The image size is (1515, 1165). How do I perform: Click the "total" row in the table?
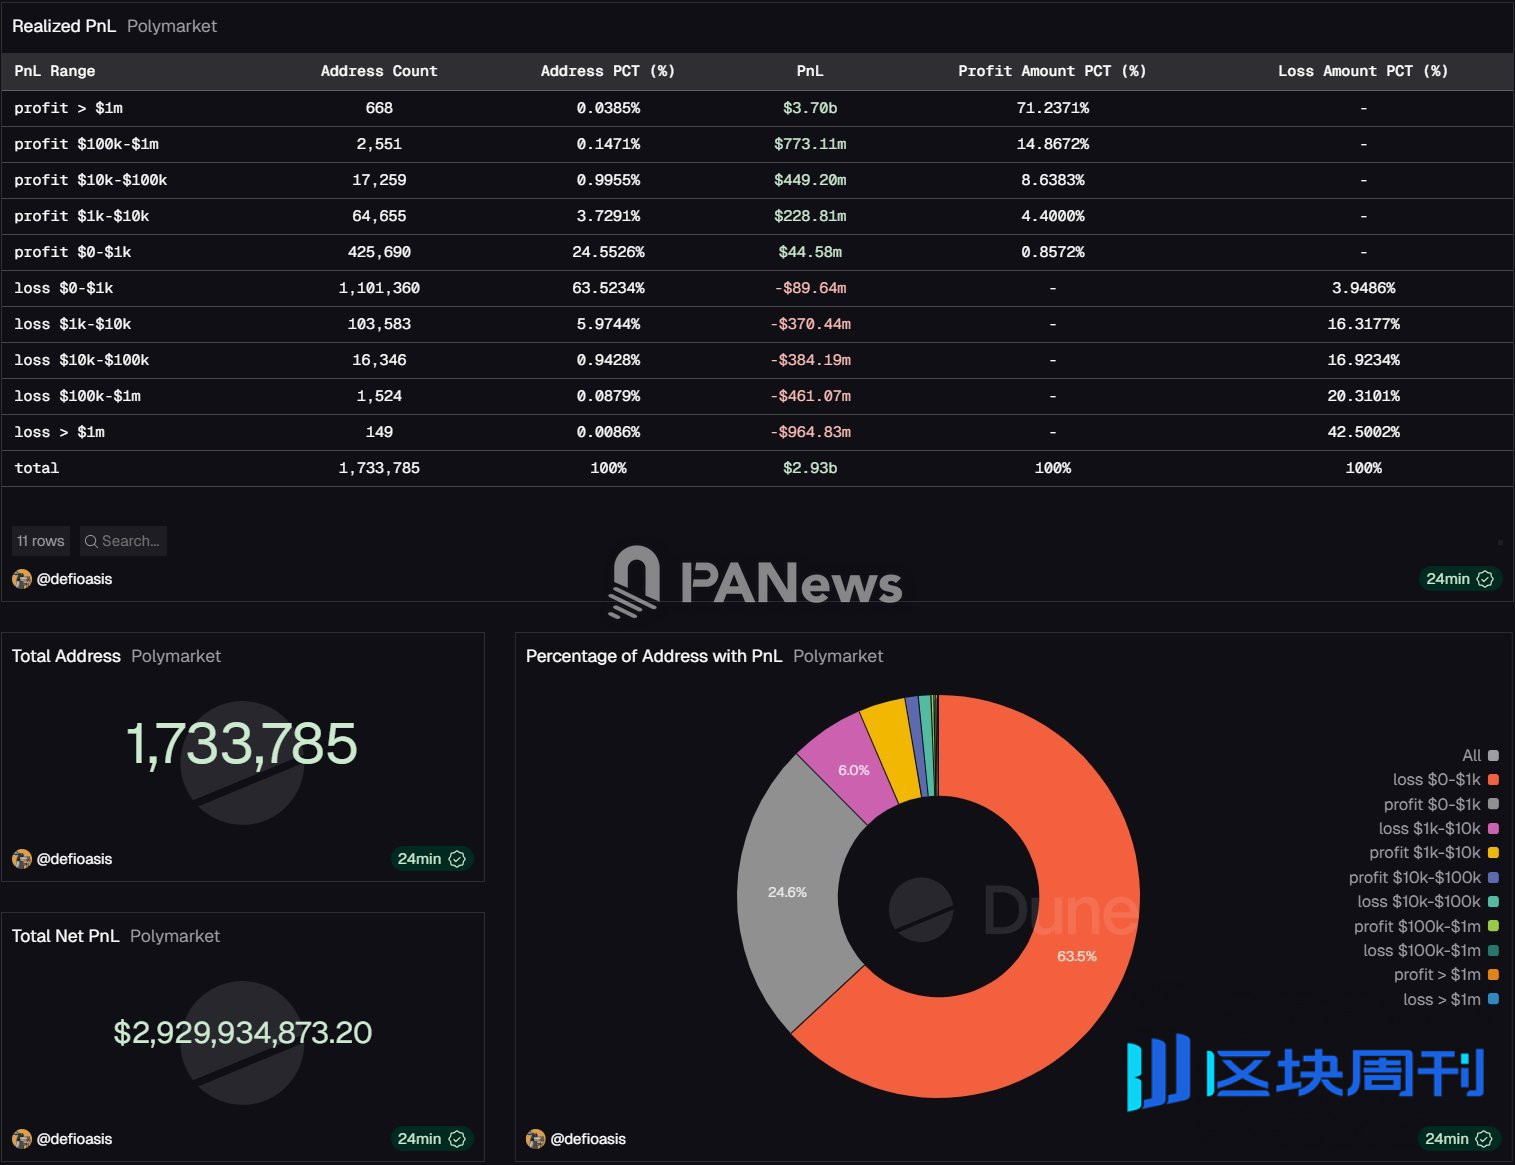click(37, 467)
